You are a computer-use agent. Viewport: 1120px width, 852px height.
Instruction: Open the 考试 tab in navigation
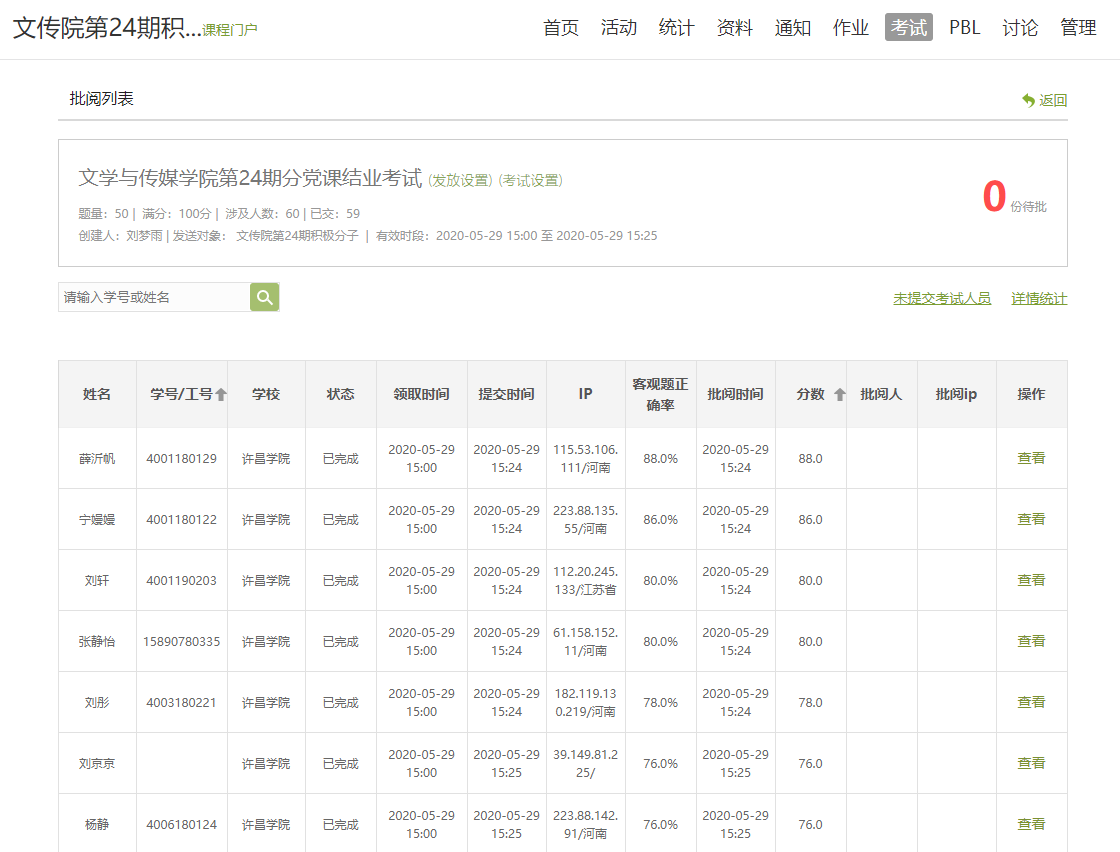coord(908,28)
